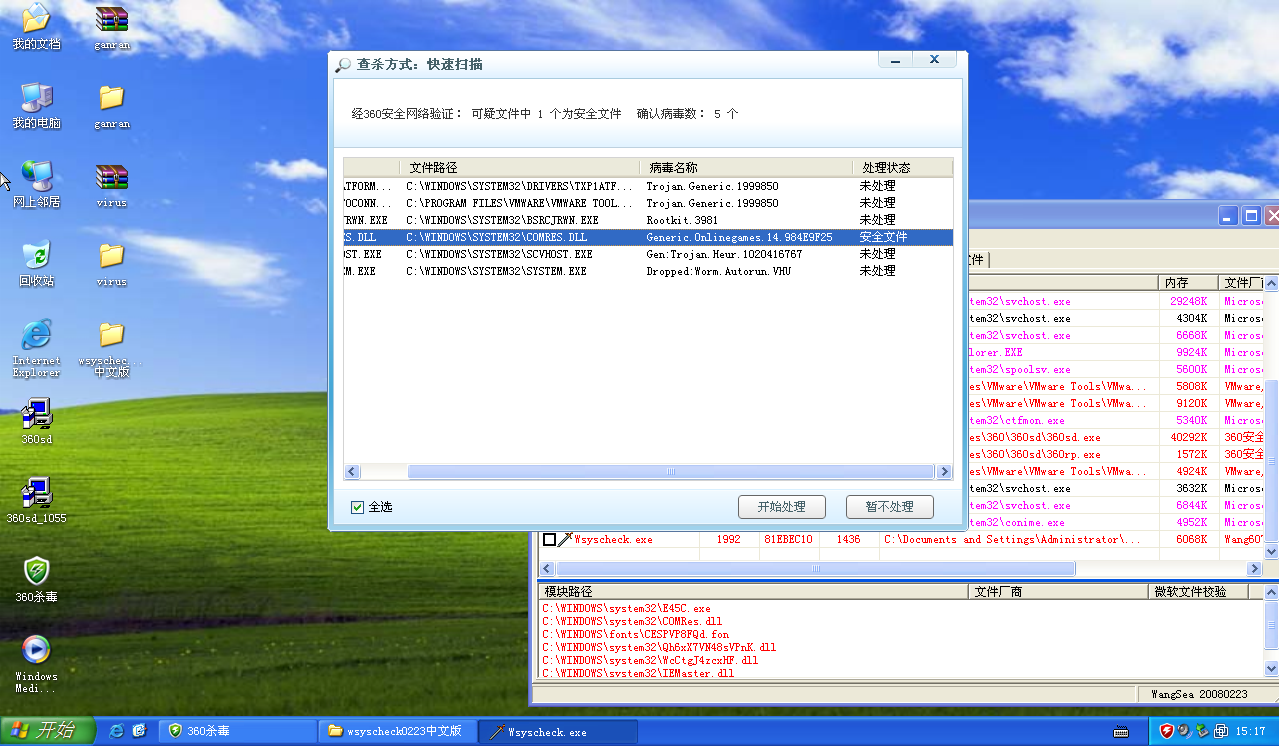
Task: Sort by 处理状态 column header
Action: 902,168
